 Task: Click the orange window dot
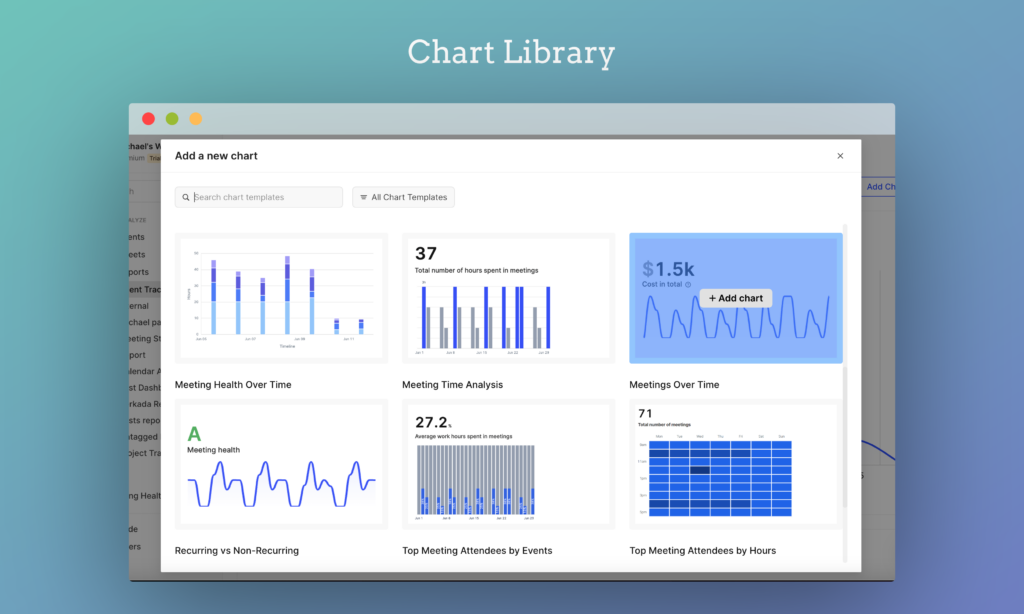click(x=195, y=119)
